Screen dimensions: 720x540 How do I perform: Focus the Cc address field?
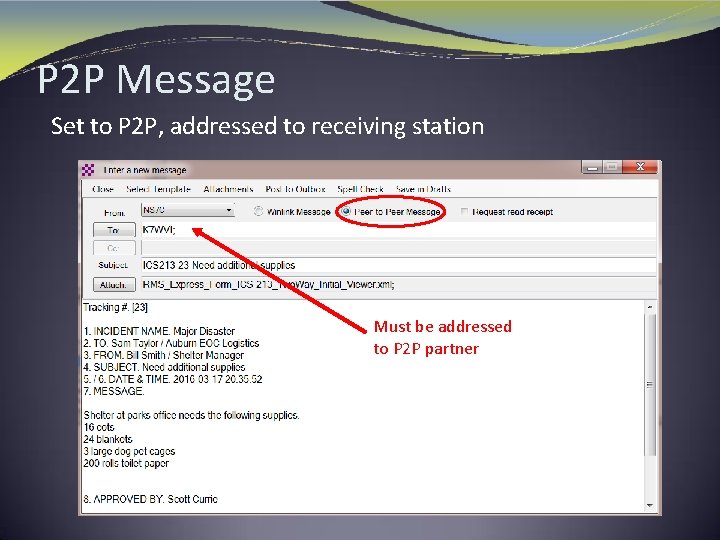click(399, 248)
